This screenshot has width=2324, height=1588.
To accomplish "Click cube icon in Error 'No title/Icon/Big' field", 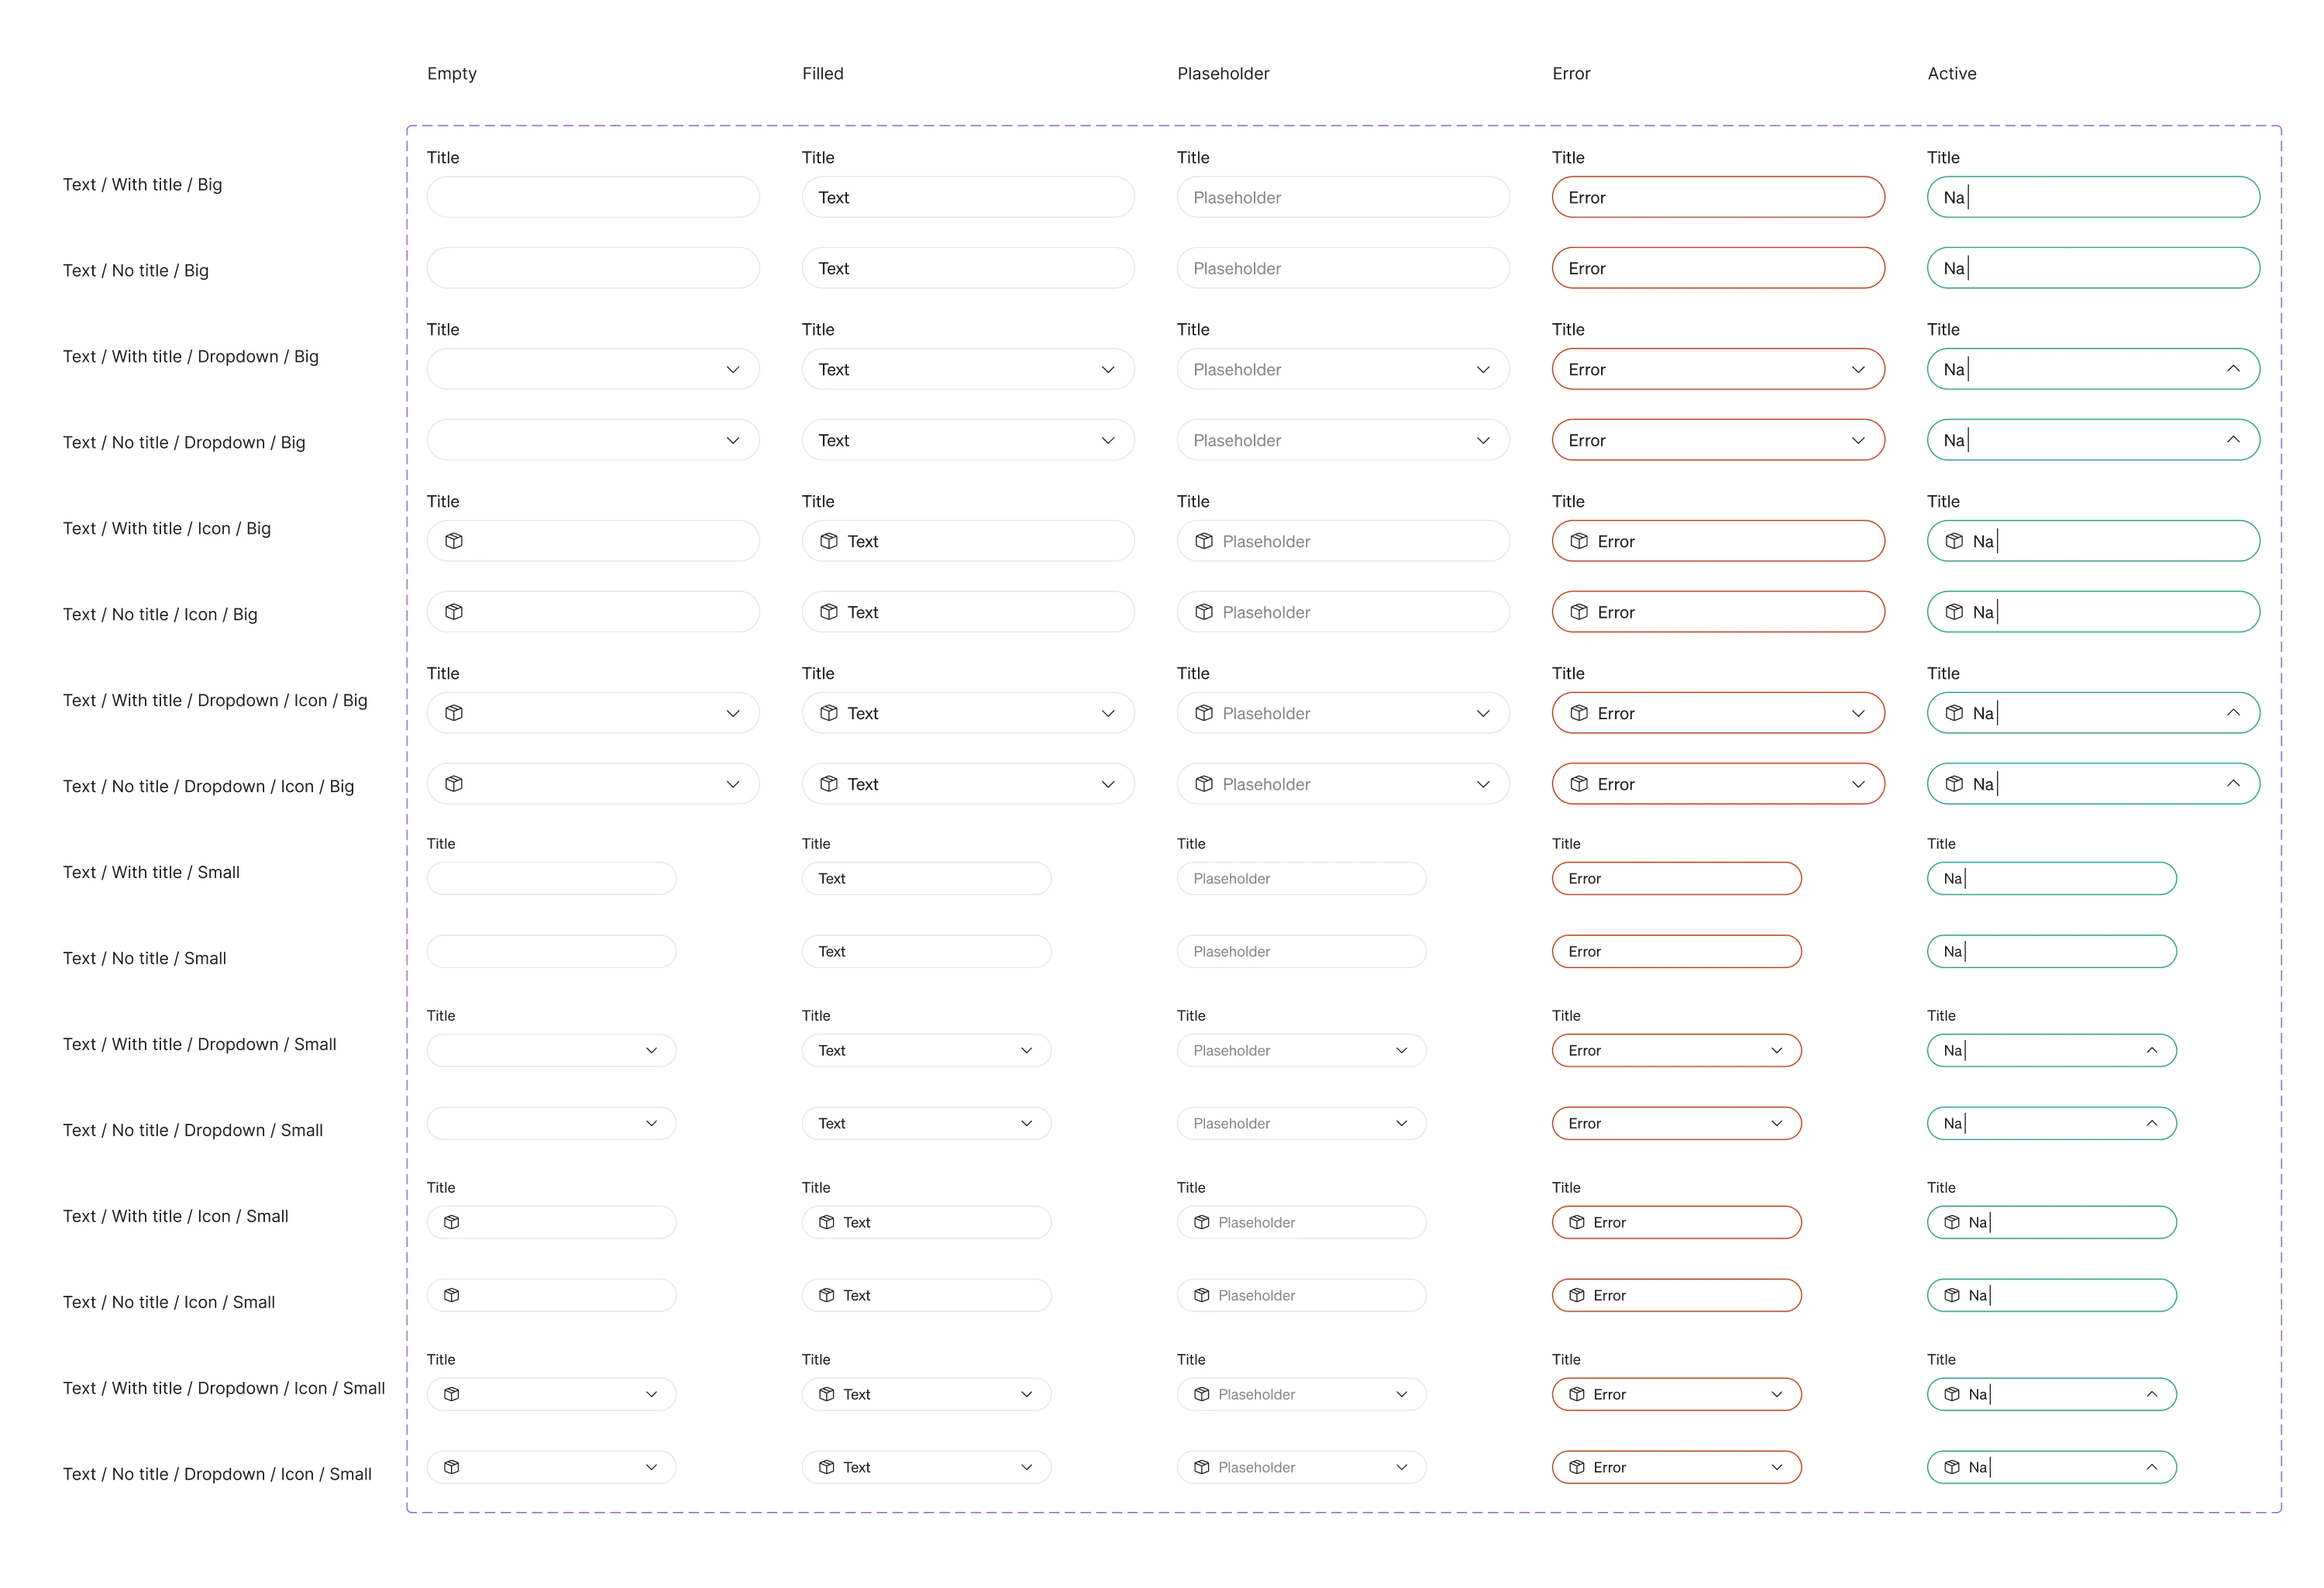I will [1579, 612].
